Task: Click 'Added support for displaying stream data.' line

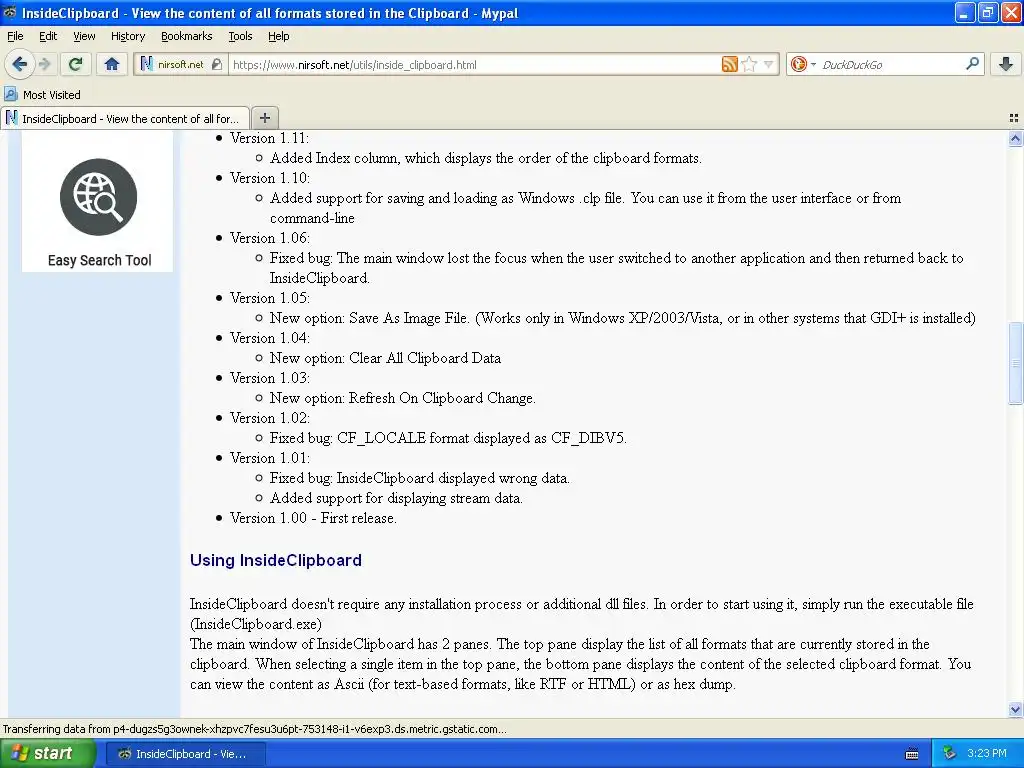Action: coord(396,498)
